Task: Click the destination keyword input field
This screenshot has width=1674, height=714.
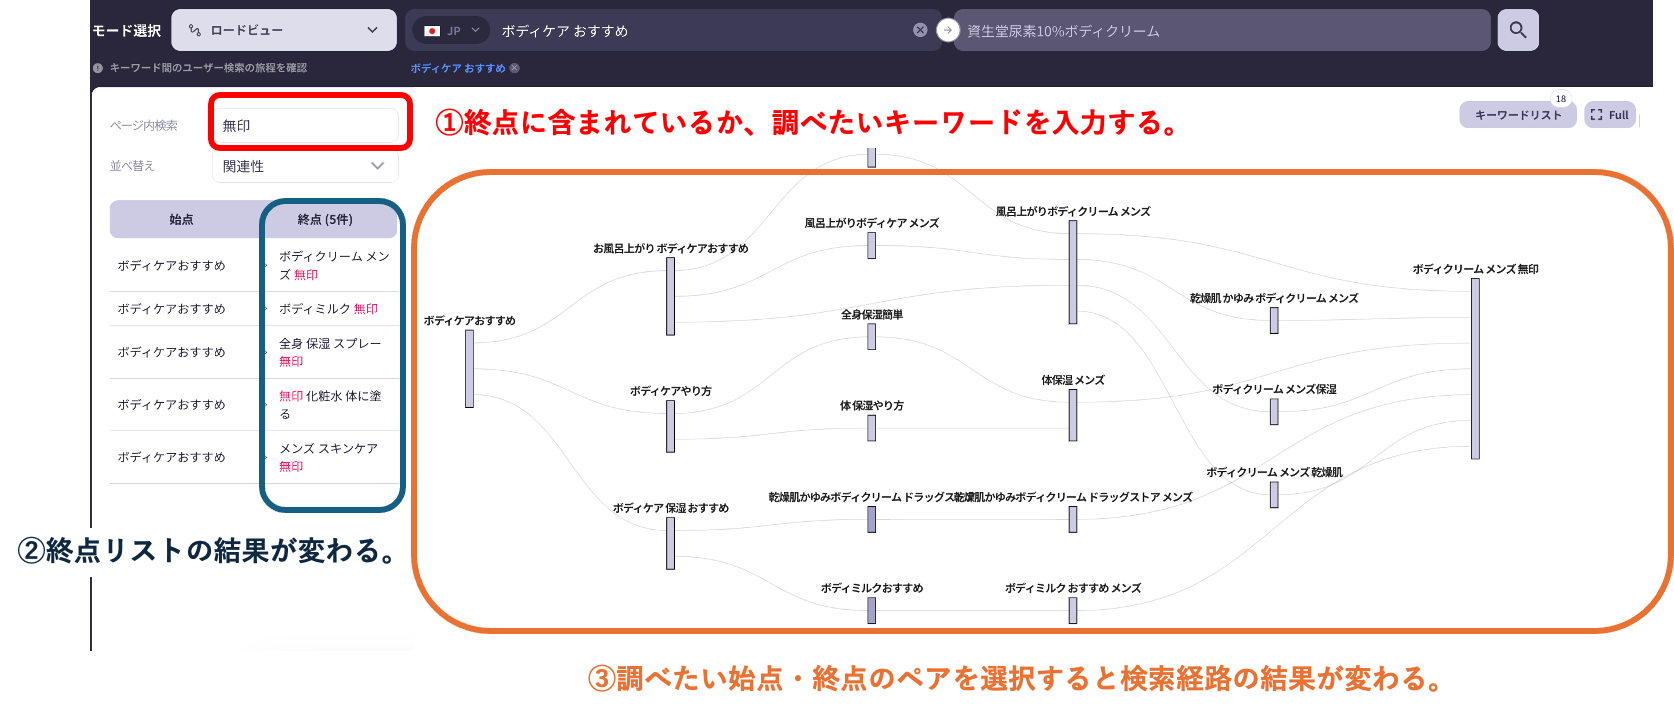Action: click(1220, 31)
